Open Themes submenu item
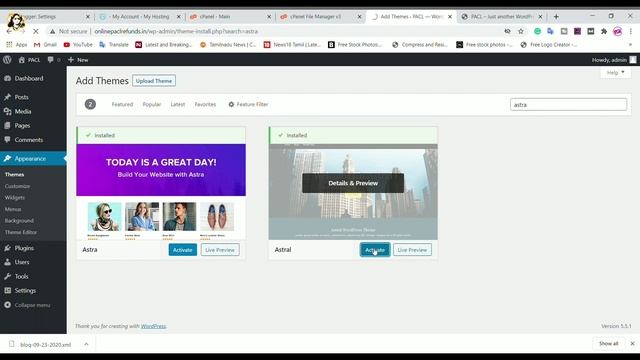 [14, 174]
